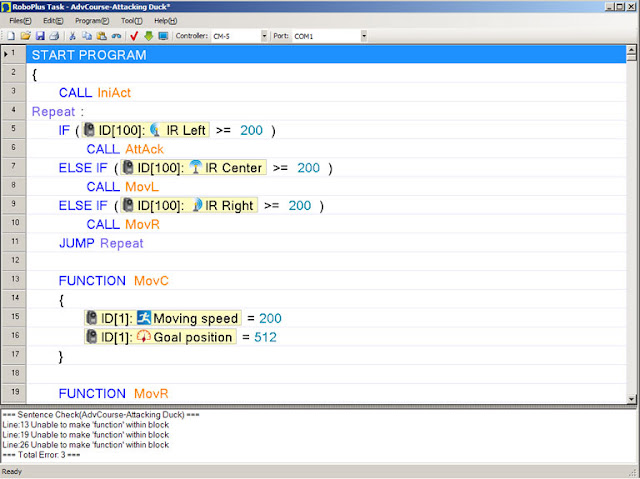This screenshot has height=479, width=640.
Task: Select the FUNCTION MovC line
Action: pyautogui.click(x=326, y=280)
